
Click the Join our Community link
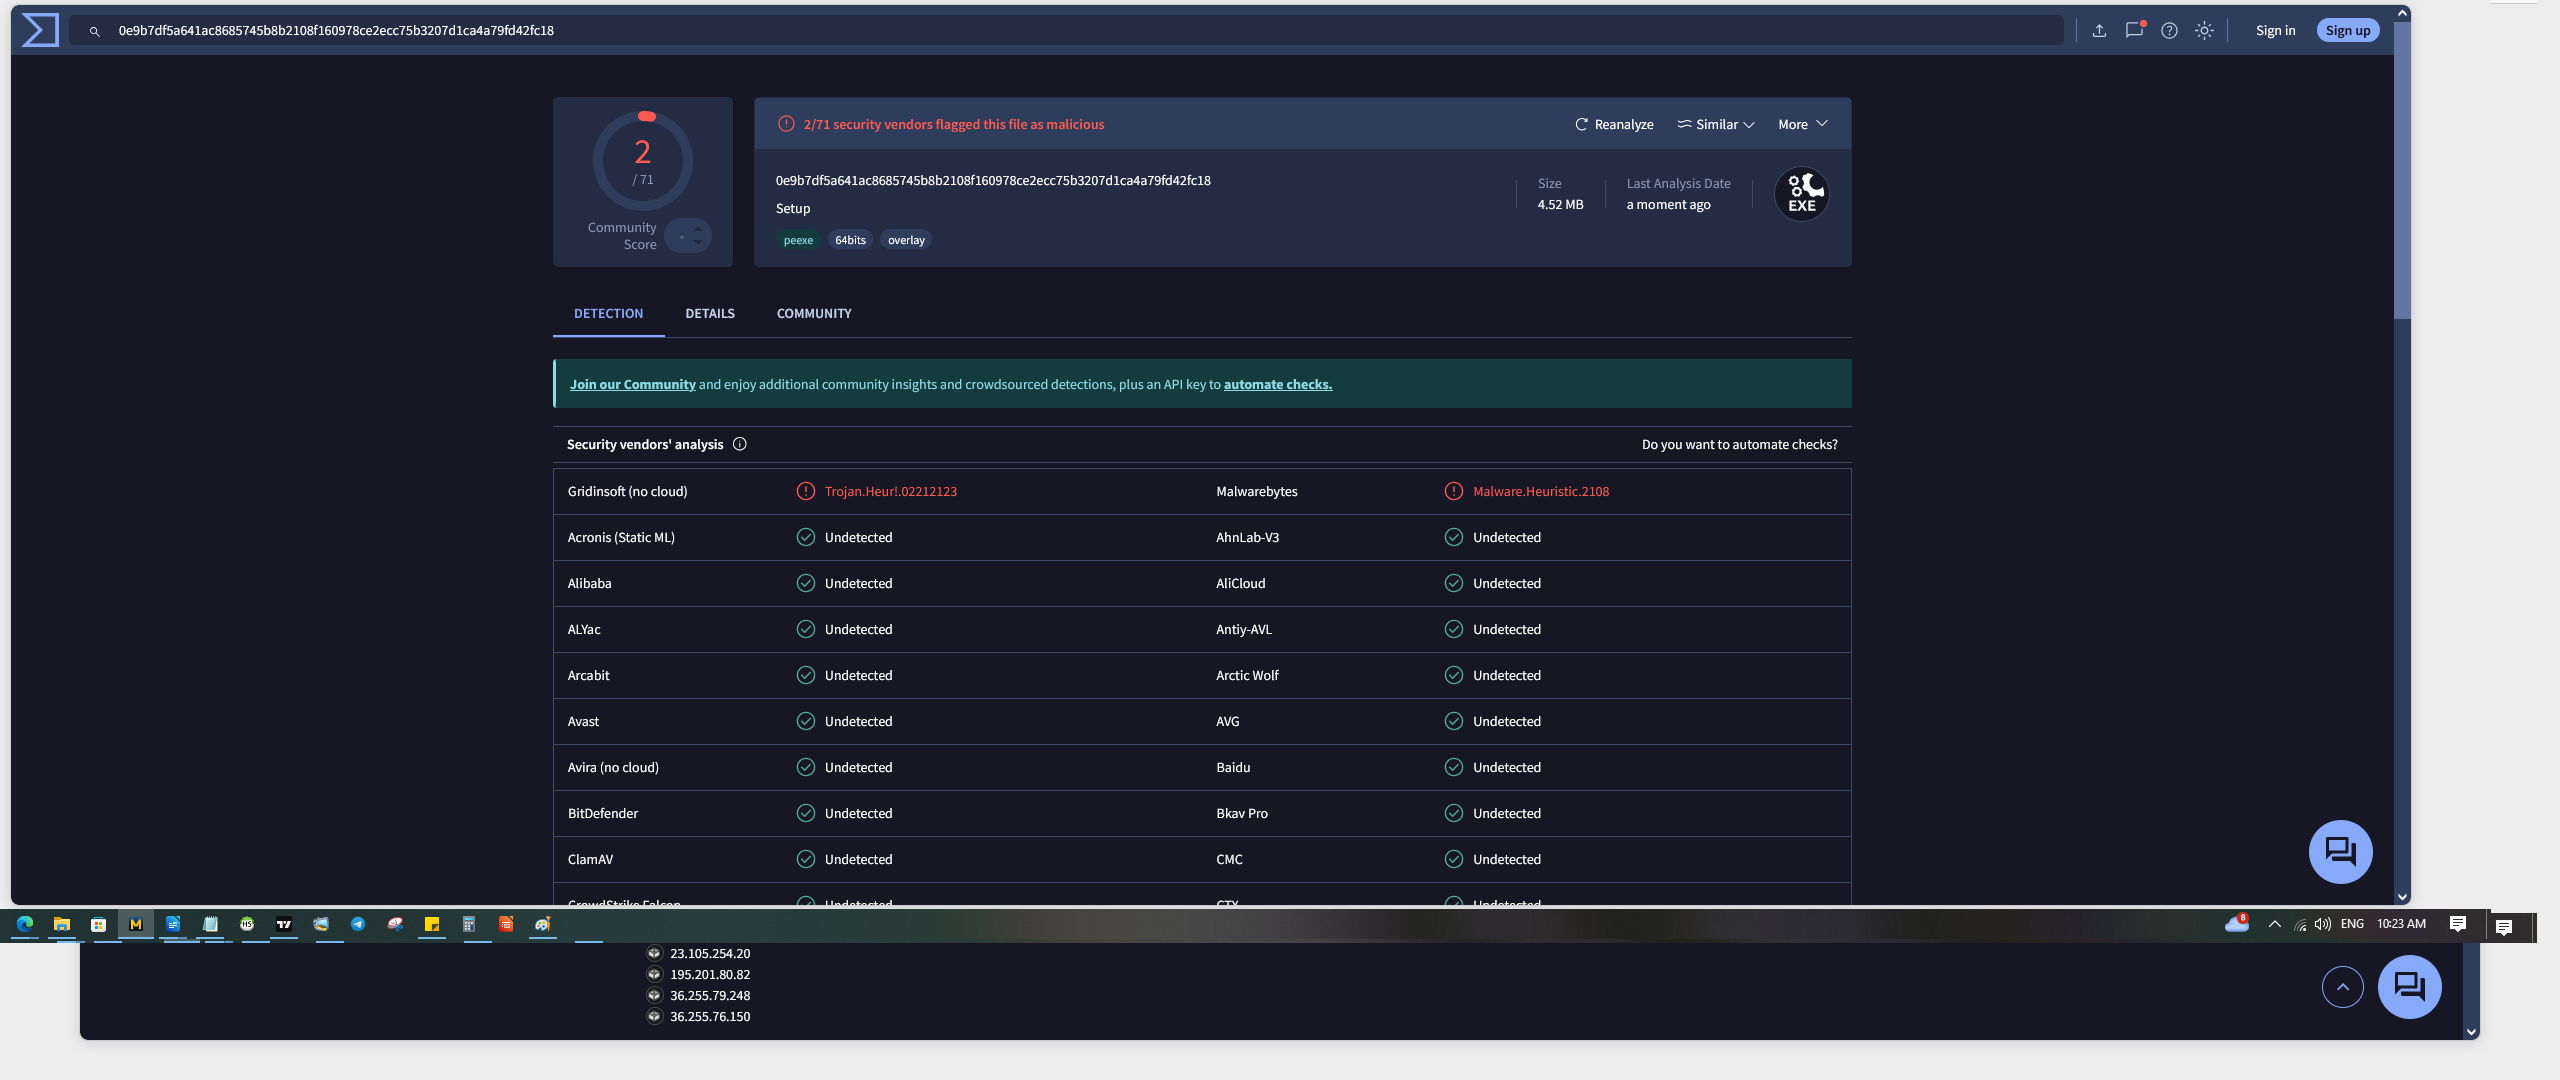click(x=632, y=384)
